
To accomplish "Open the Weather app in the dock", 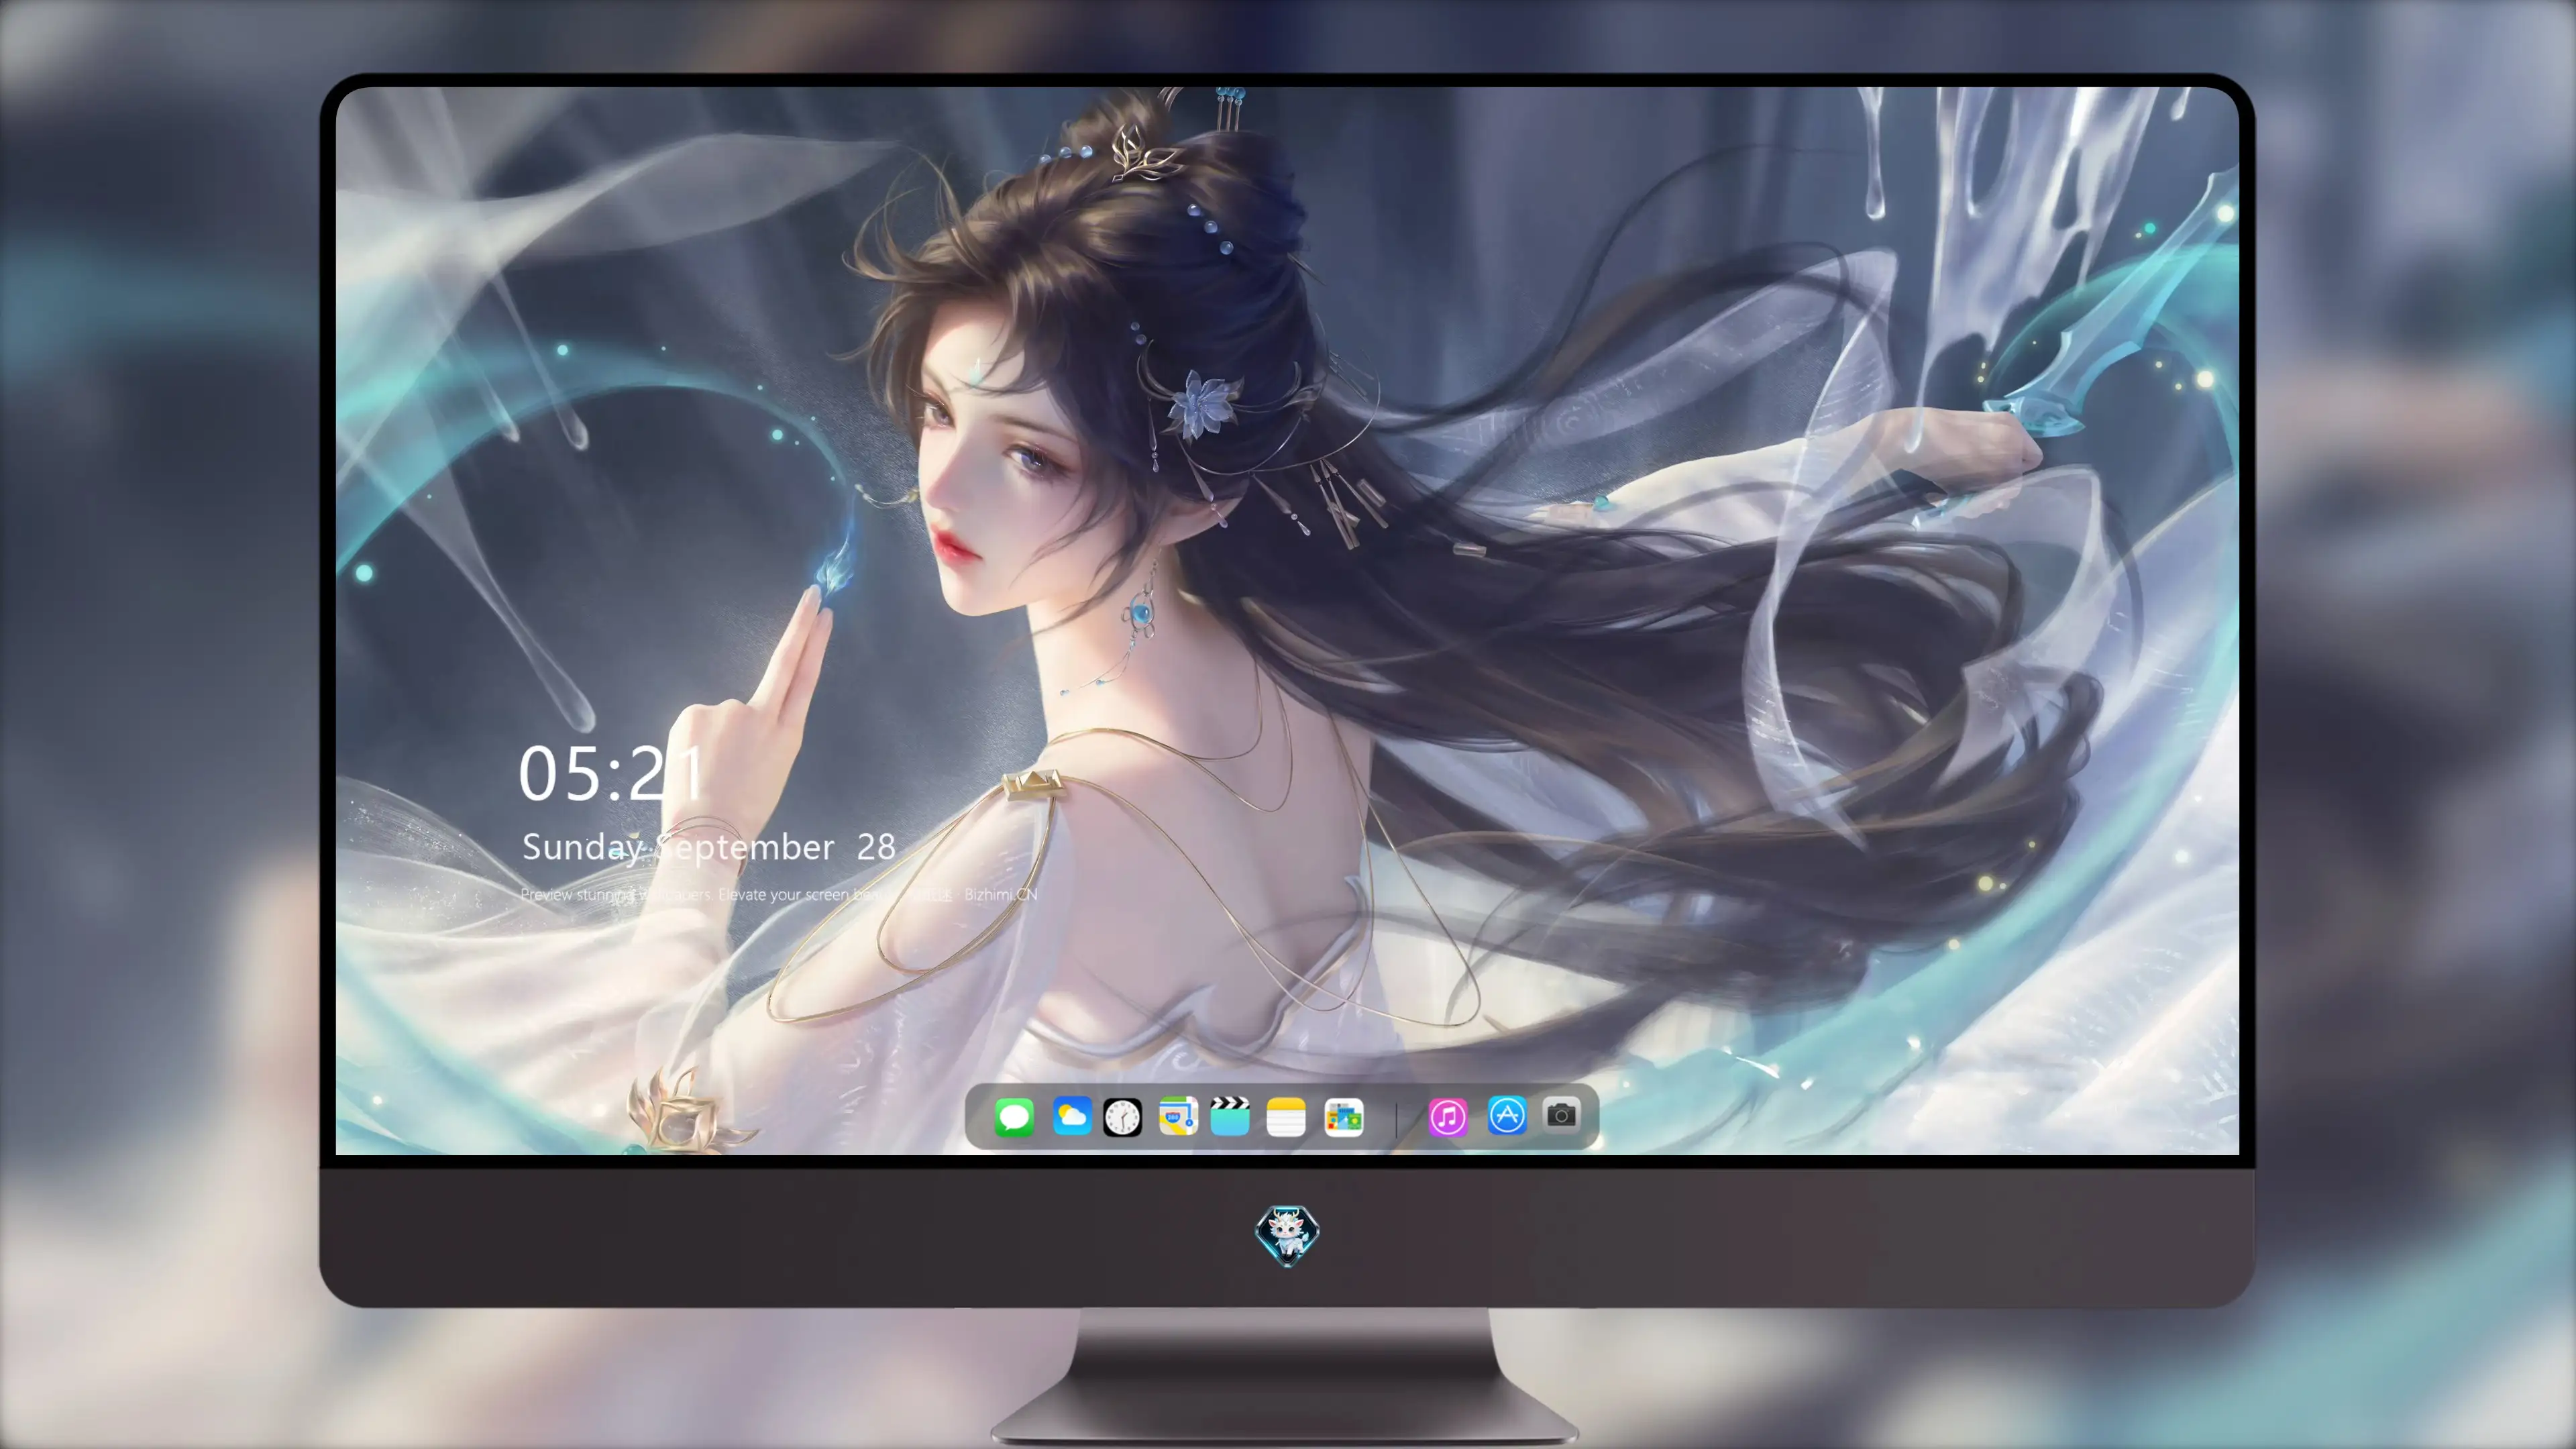I will [1071, 1116].
